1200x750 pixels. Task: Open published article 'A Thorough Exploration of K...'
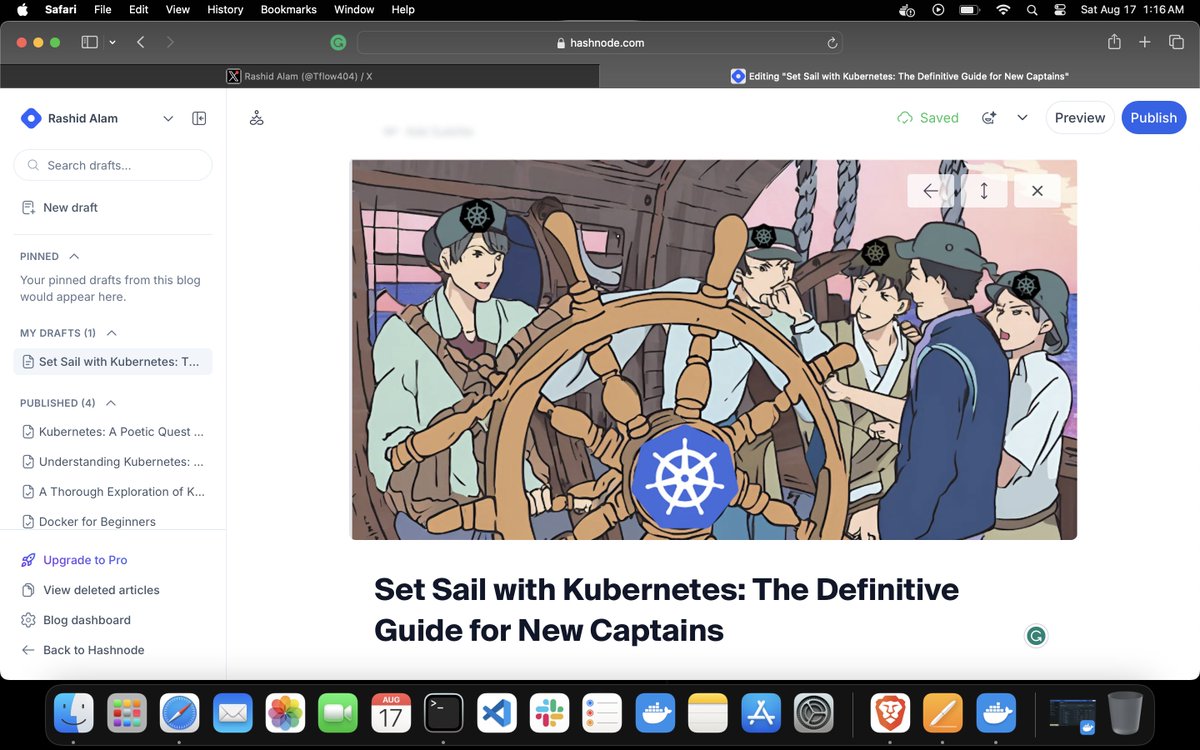[113, 492]
